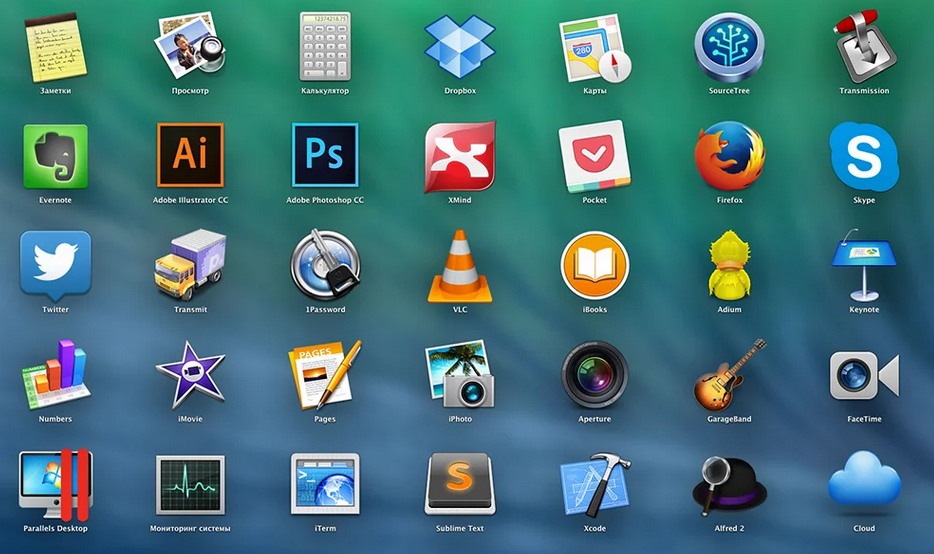Launch the Numbers spreadsheet app
The width and height of the screenshot is (934, 554).
click(55, 374)
